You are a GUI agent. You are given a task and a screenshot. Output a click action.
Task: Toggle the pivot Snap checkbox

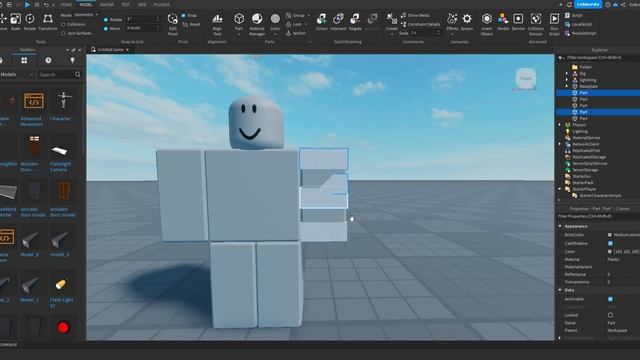click(183, 16)
